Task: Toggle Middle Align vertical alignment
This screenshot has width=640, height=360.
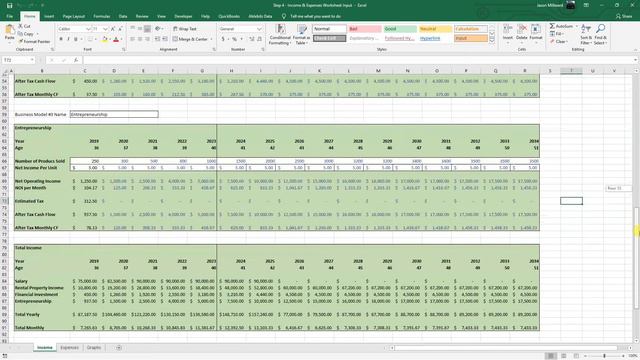Action: (140, 29)
